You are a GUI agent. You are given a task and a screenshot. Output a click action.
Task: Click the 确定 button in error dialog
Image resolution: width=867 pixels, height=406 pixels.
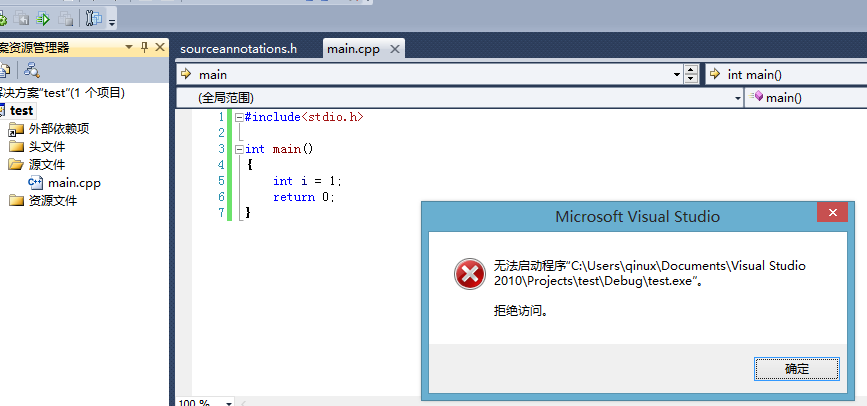(x=797, y=369)
